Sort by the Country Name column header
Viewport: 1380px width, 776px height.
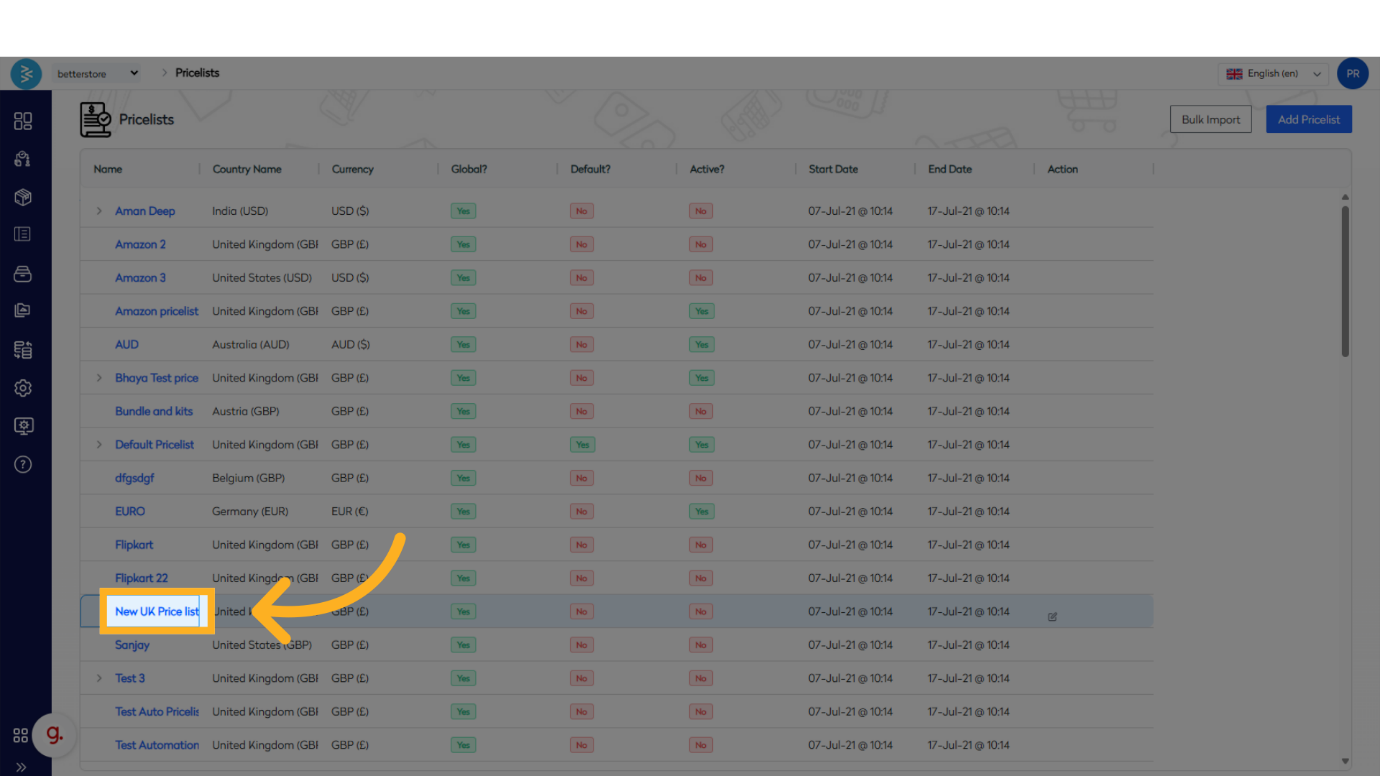tap(247, 169)
